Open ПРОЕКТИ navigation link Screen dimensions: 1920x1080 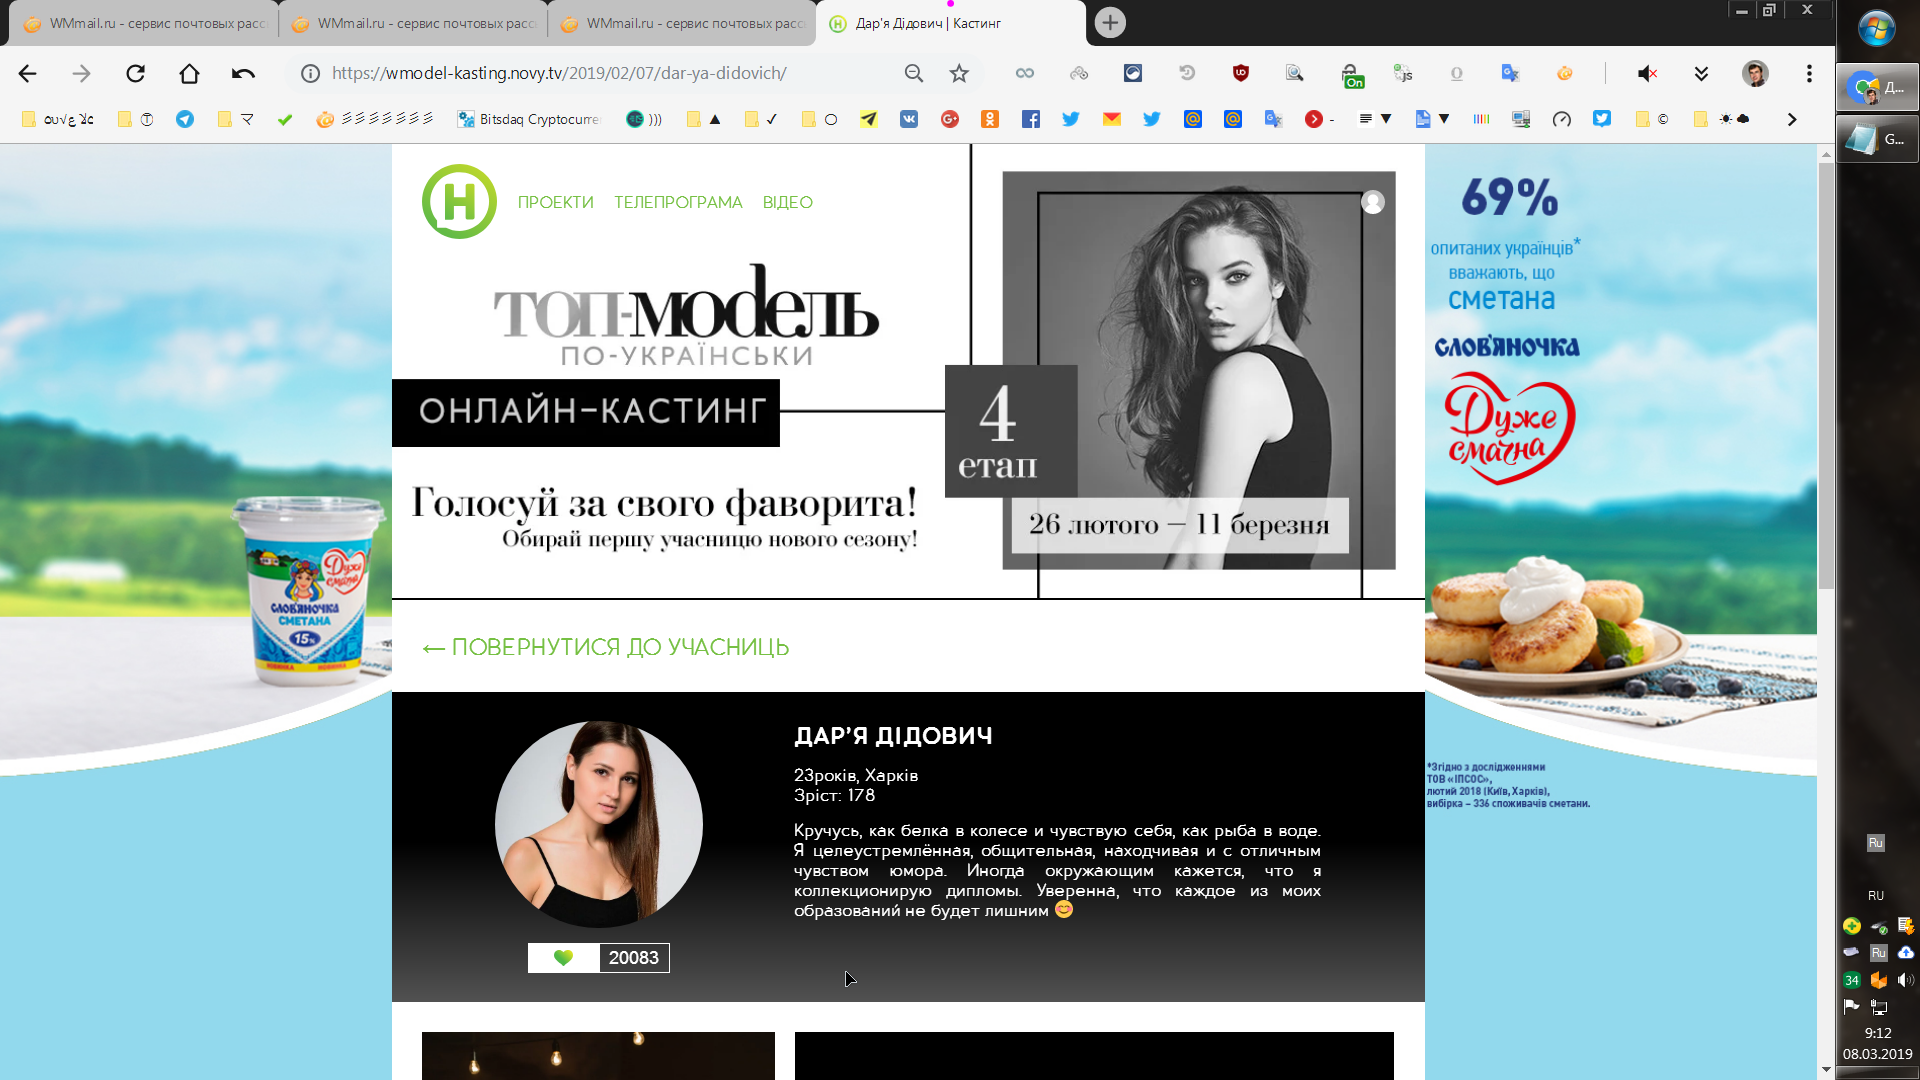555,202
